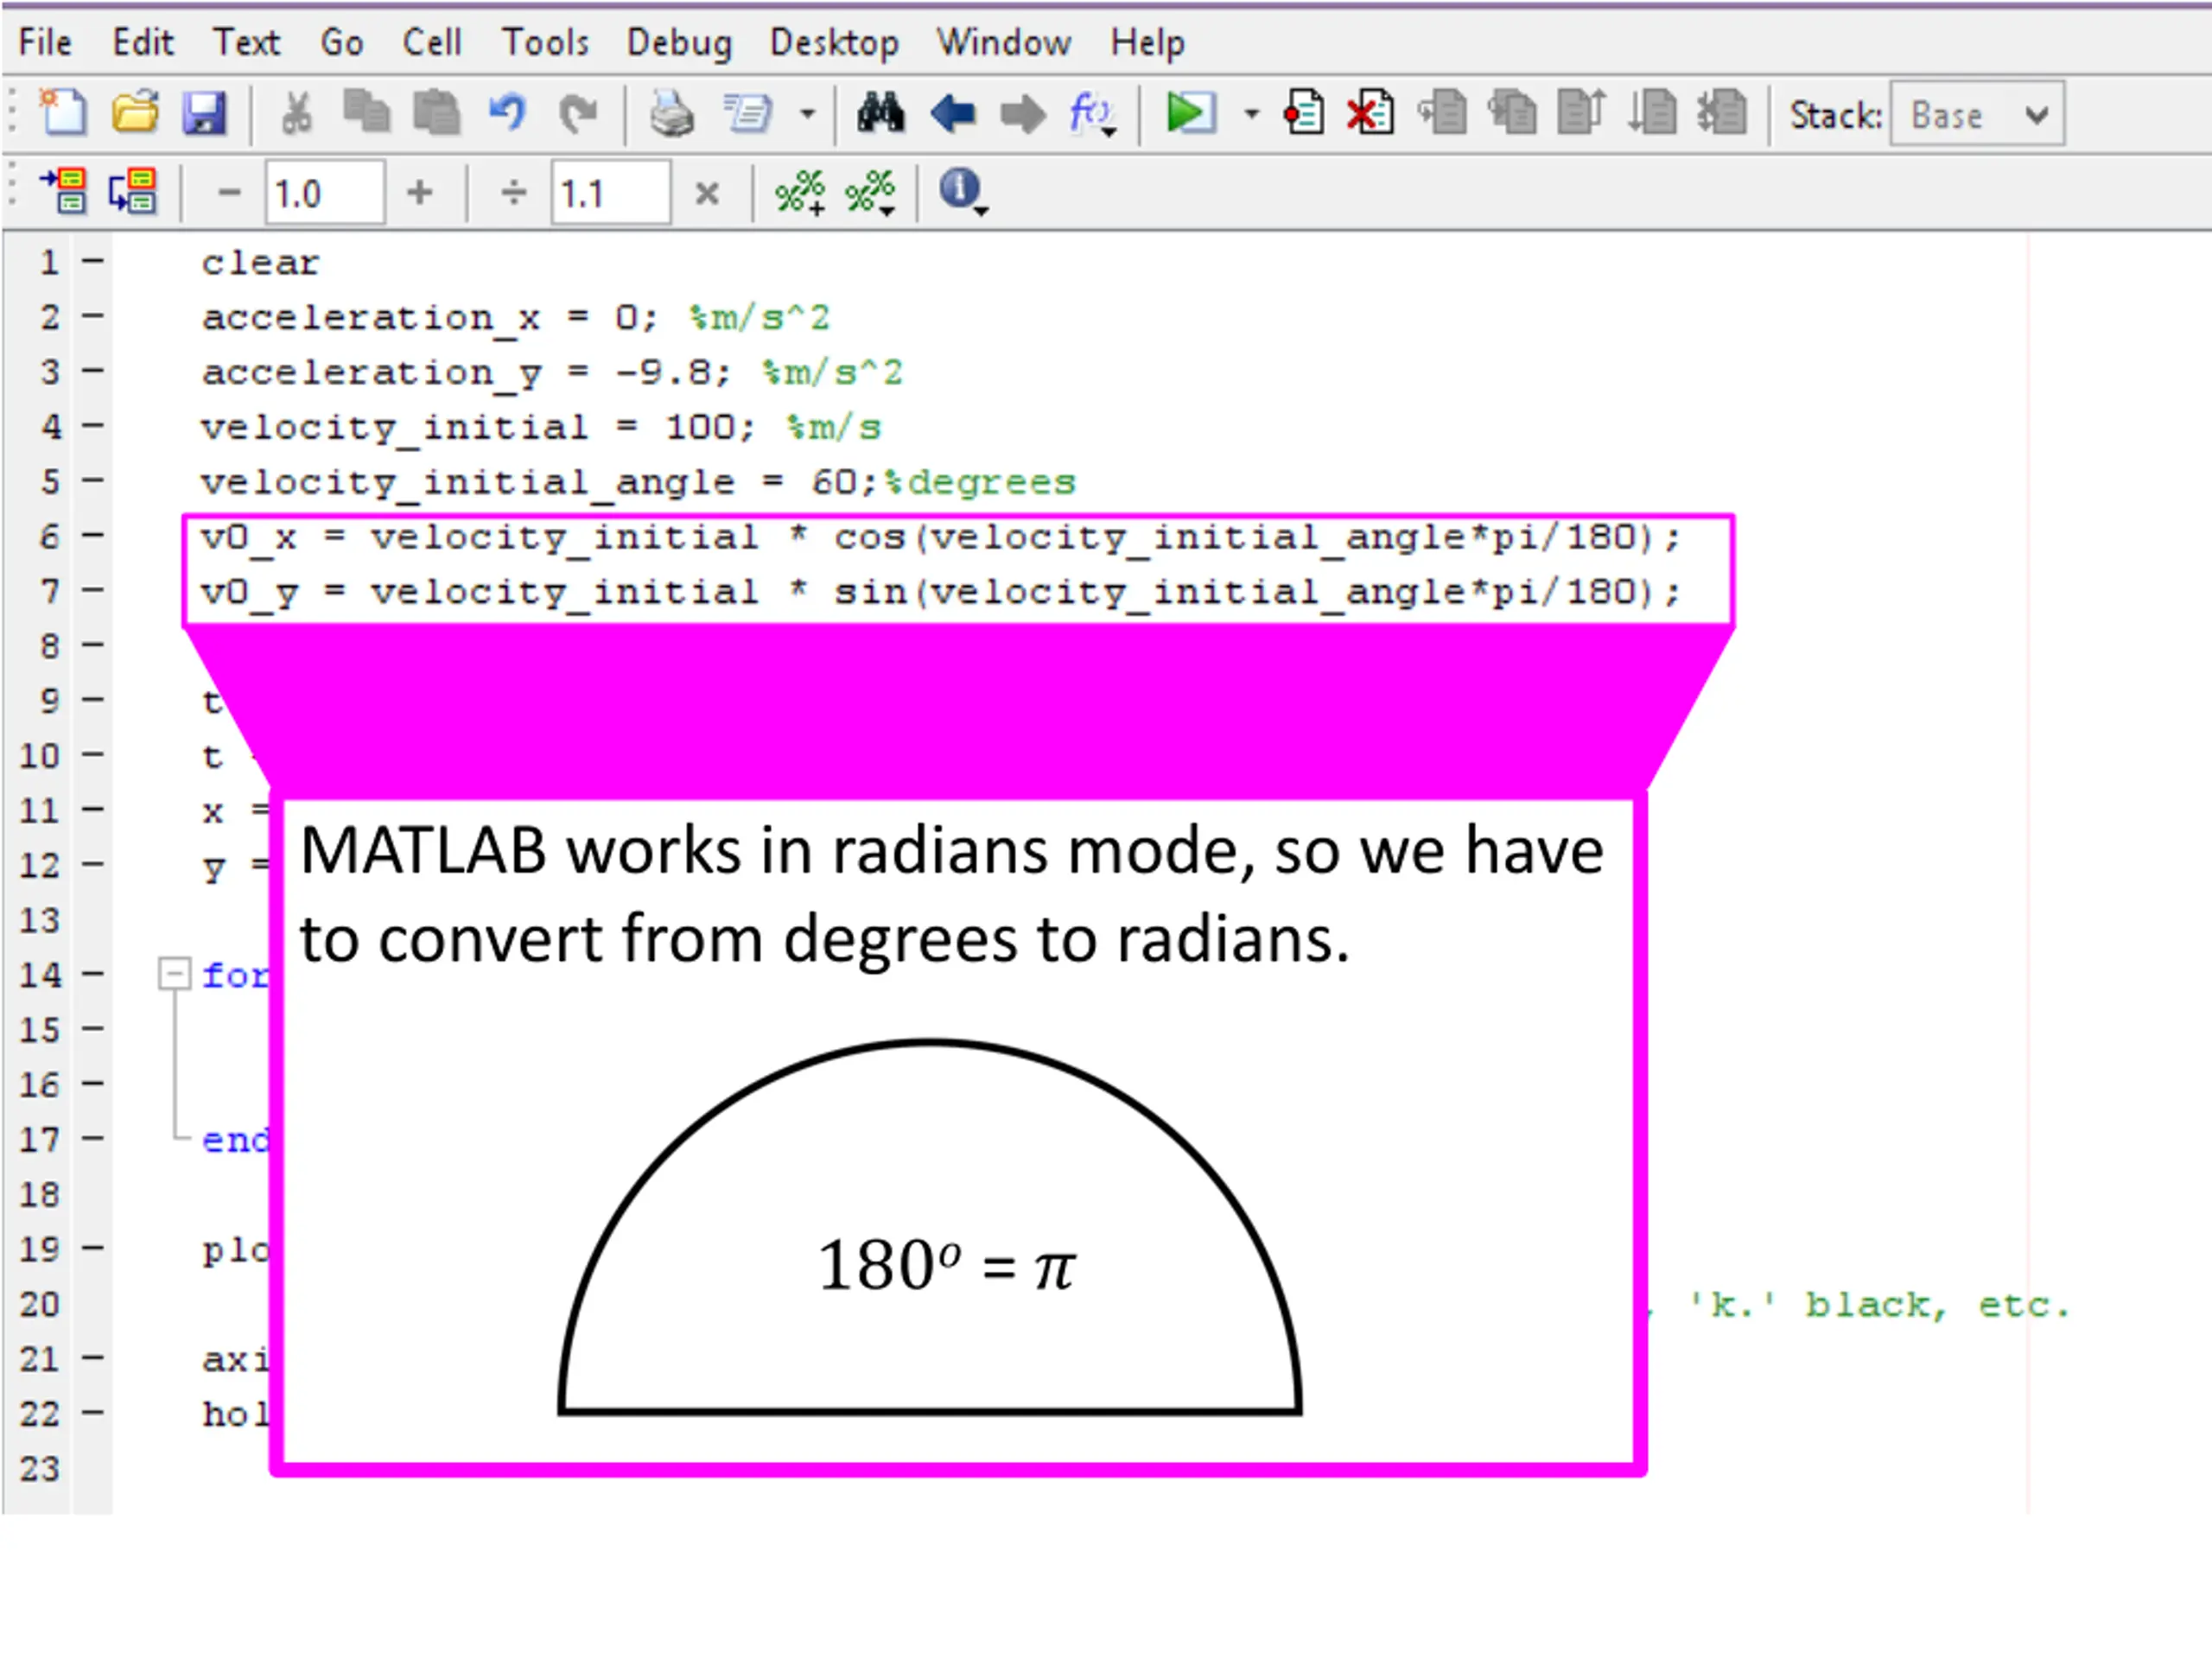Open the Edit menu
This screenshot has width=2212, height=1659.
click(x=143, y=42)
